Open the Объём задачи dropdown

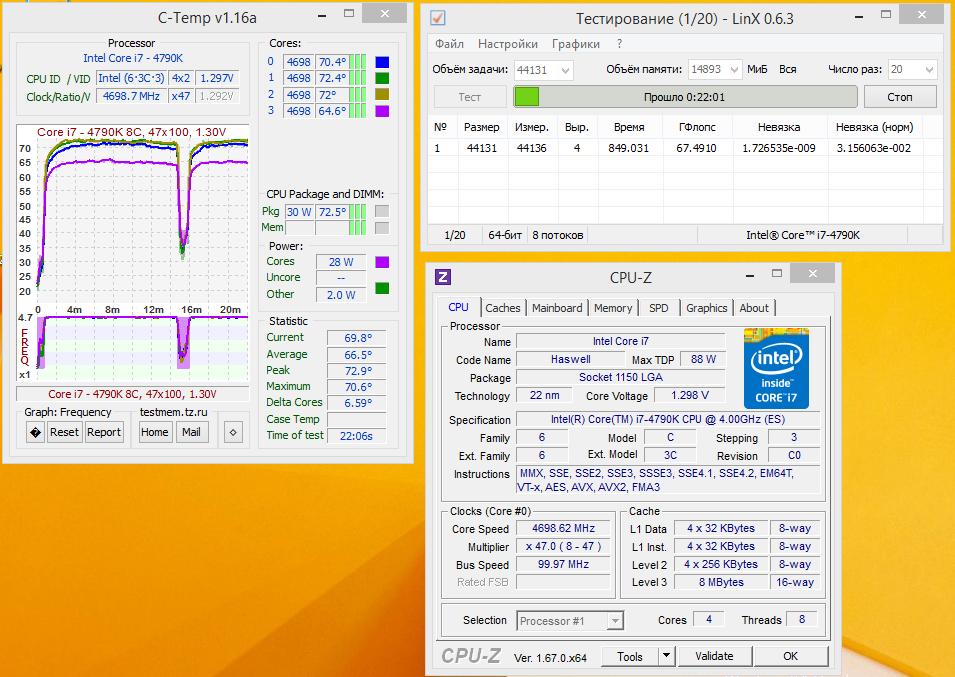565,70
